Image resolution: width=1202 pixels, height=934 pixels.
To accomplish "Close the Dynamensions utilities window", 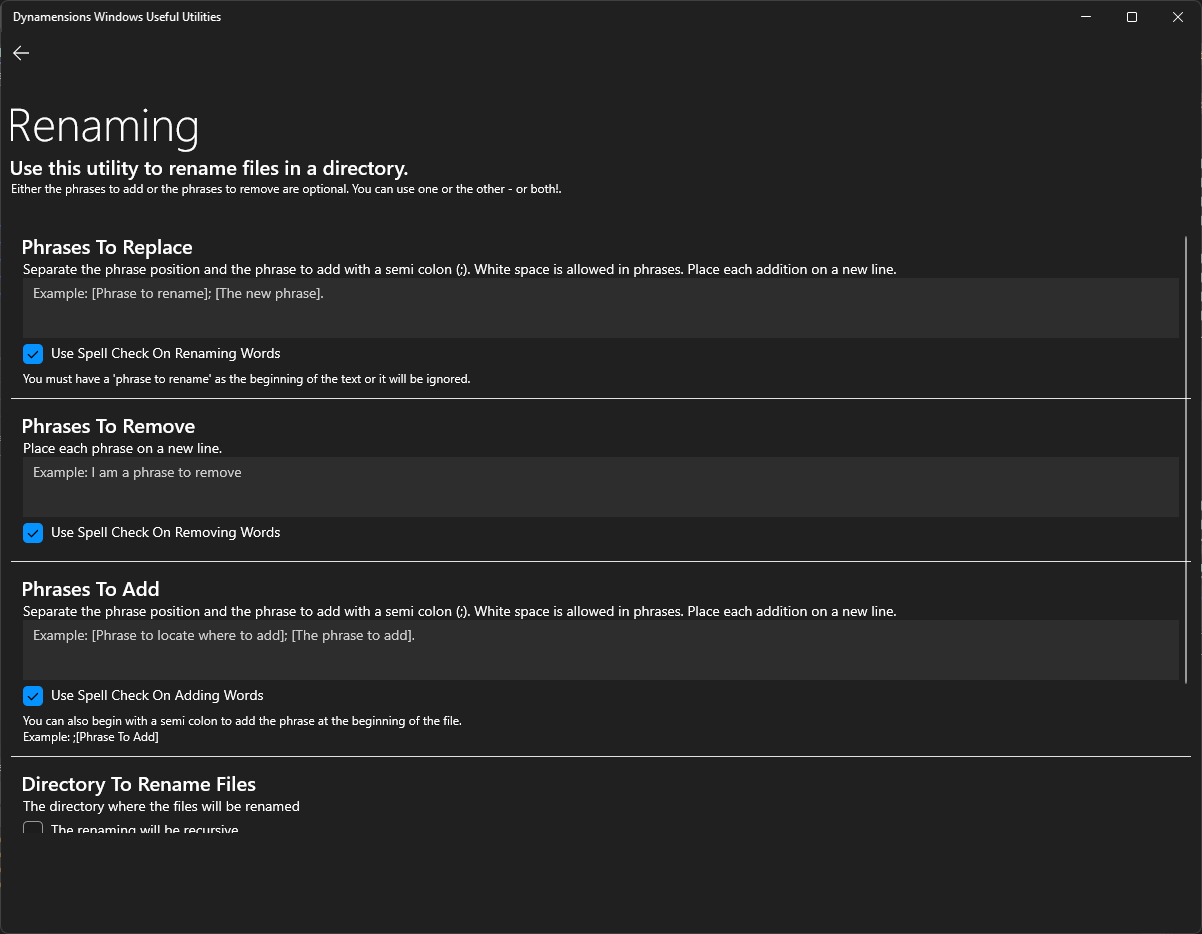I will tap(1177, 17).
